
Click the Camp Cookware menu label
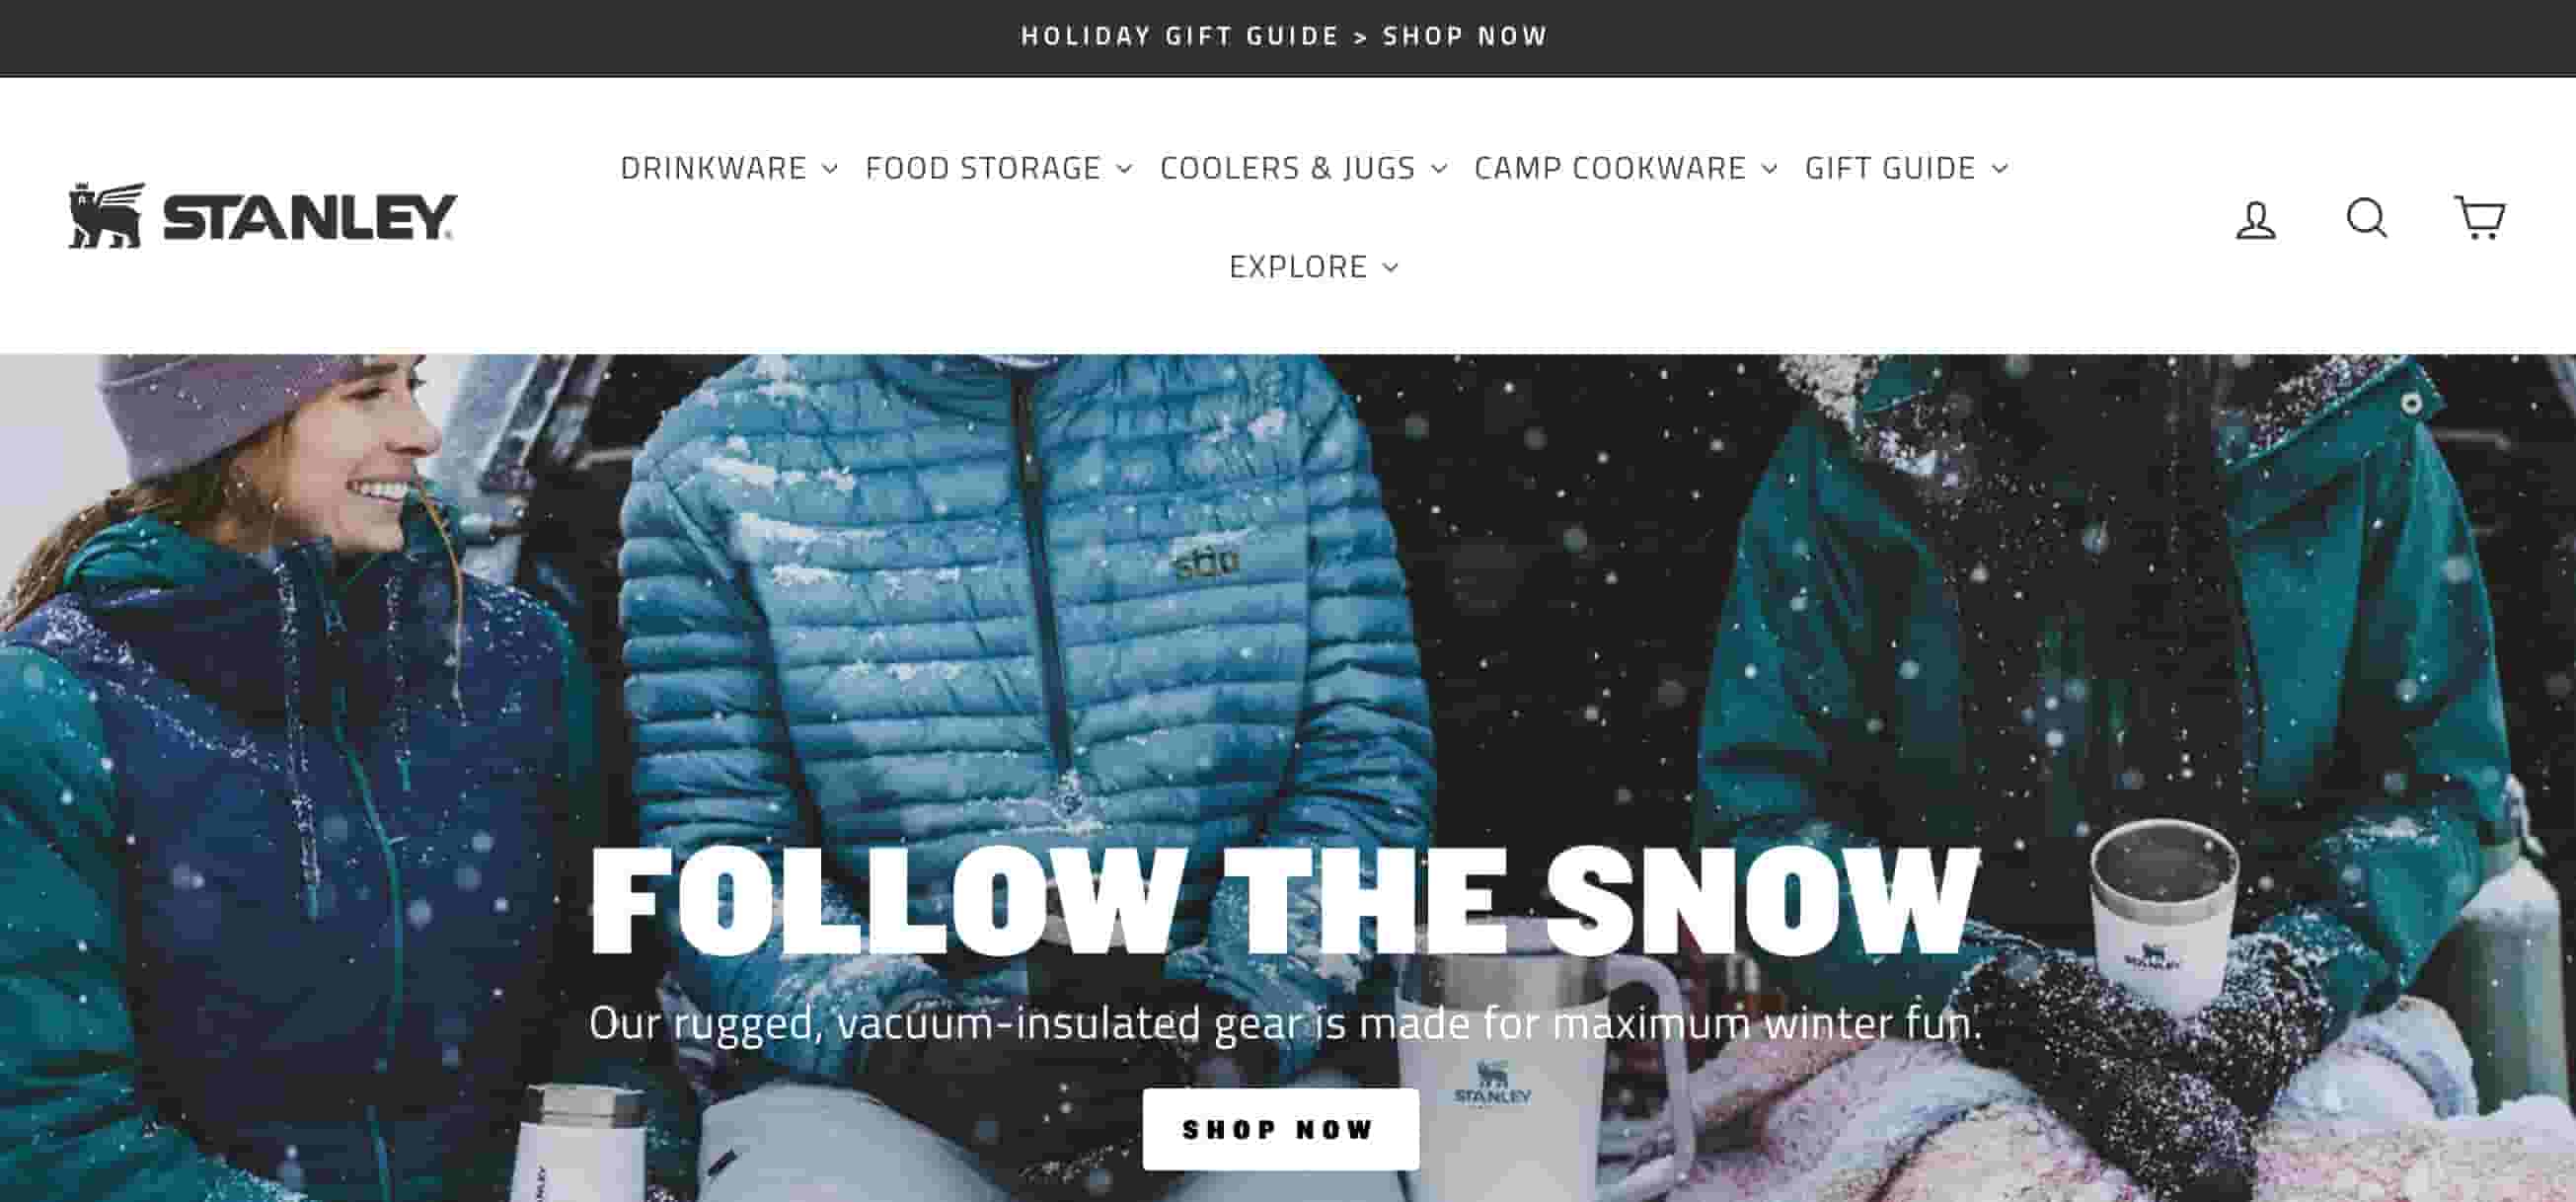(x=1610, y=168)
